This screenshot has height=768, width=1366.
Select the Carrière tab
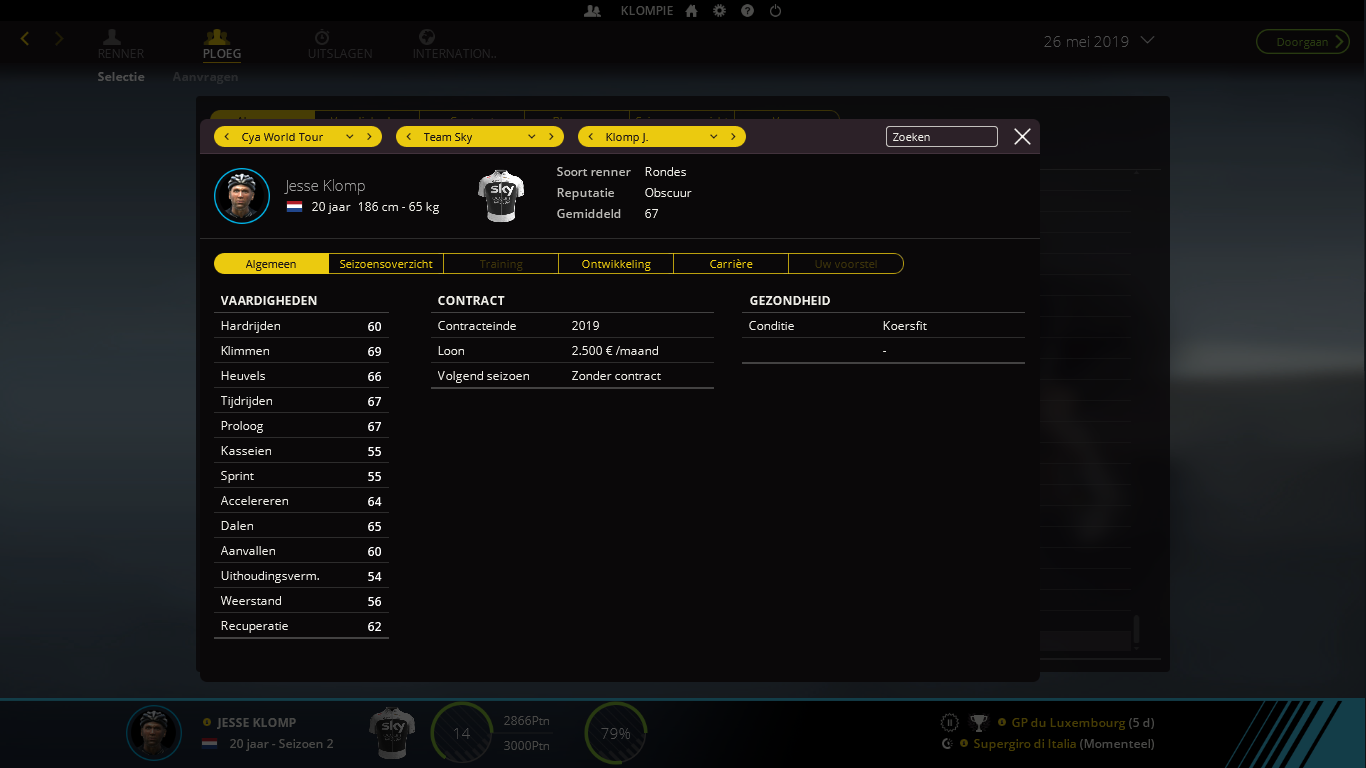tap(730, 264)
